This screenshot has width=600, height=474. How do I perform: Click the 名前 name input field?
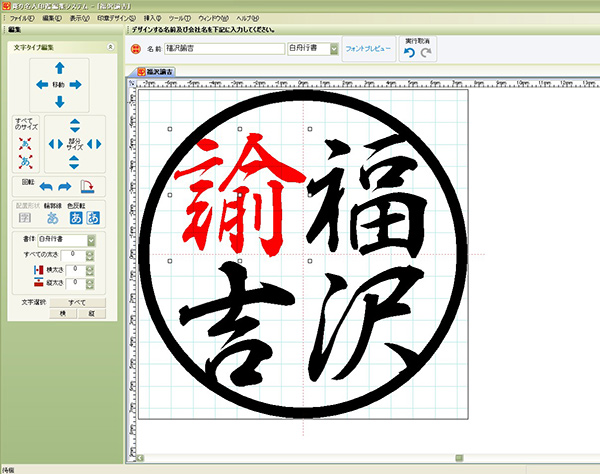tap(222, 47)
